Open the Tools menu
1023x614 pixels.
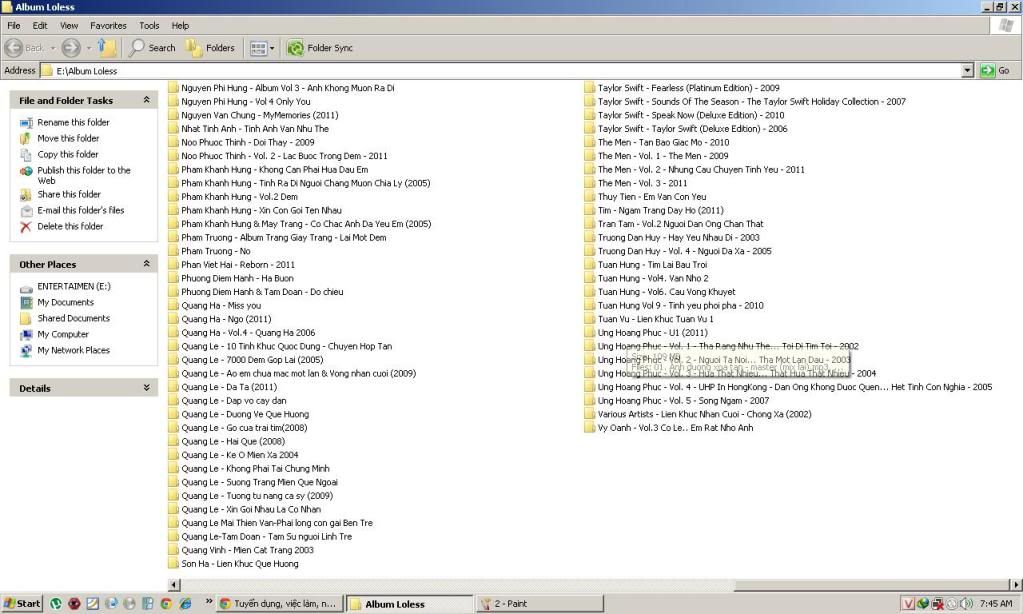coord(149,25)
